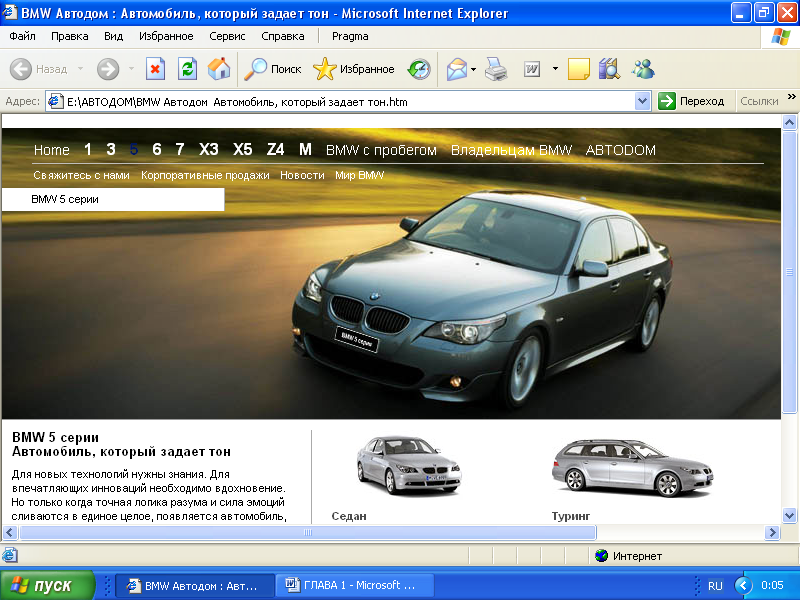
Task: Stop page loading with red X icon
Action: 155,69
